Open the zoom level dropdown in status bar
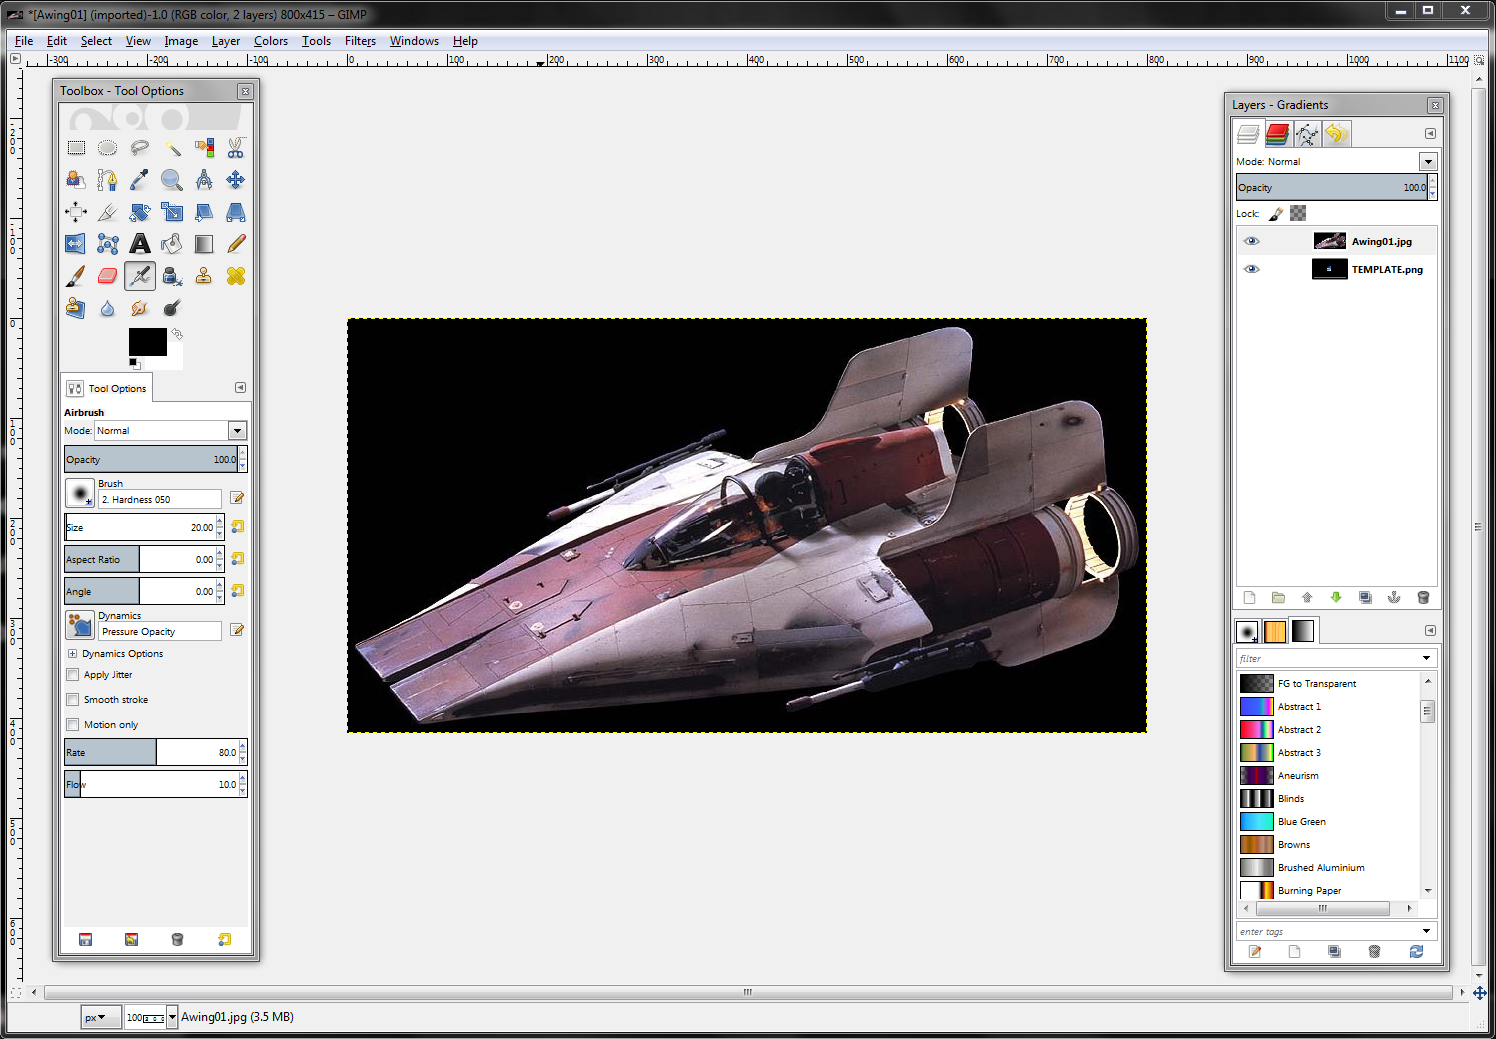This screenshot has height=1039, width=1496. [172, 1017]
